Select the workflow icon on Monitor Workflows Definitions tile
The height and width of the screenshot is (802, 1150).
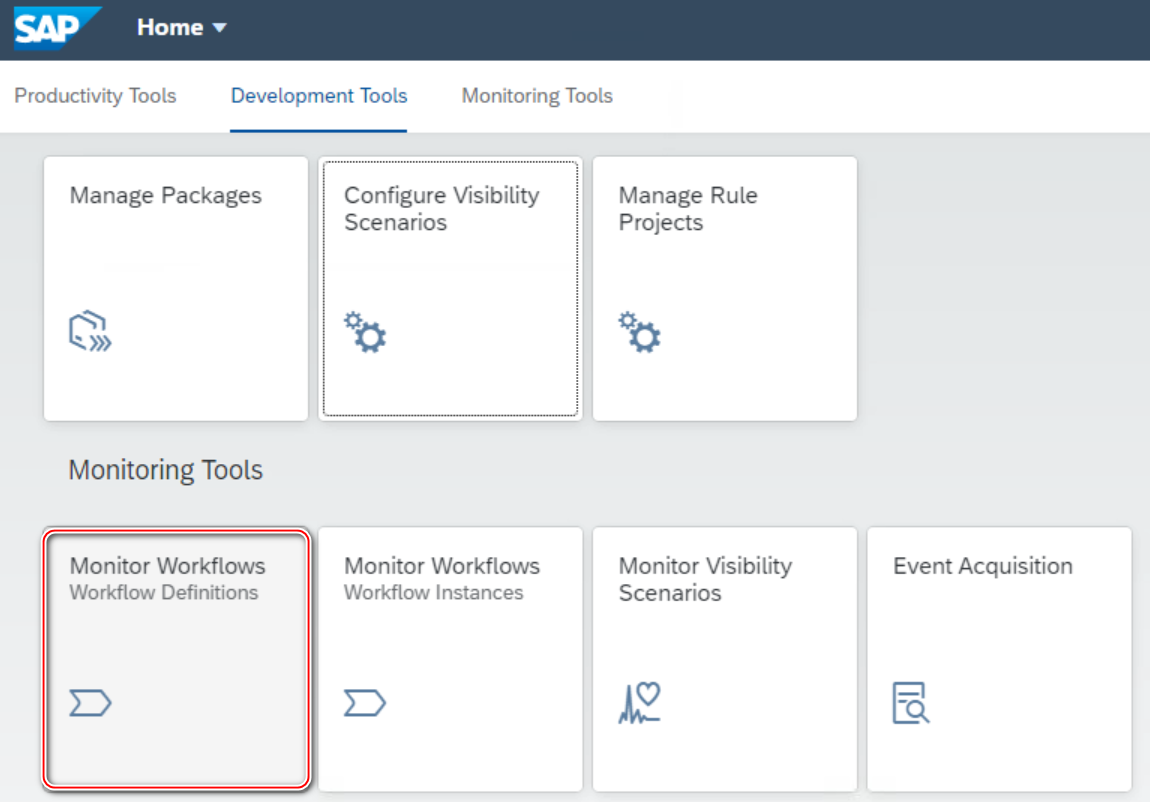(90, 702)
